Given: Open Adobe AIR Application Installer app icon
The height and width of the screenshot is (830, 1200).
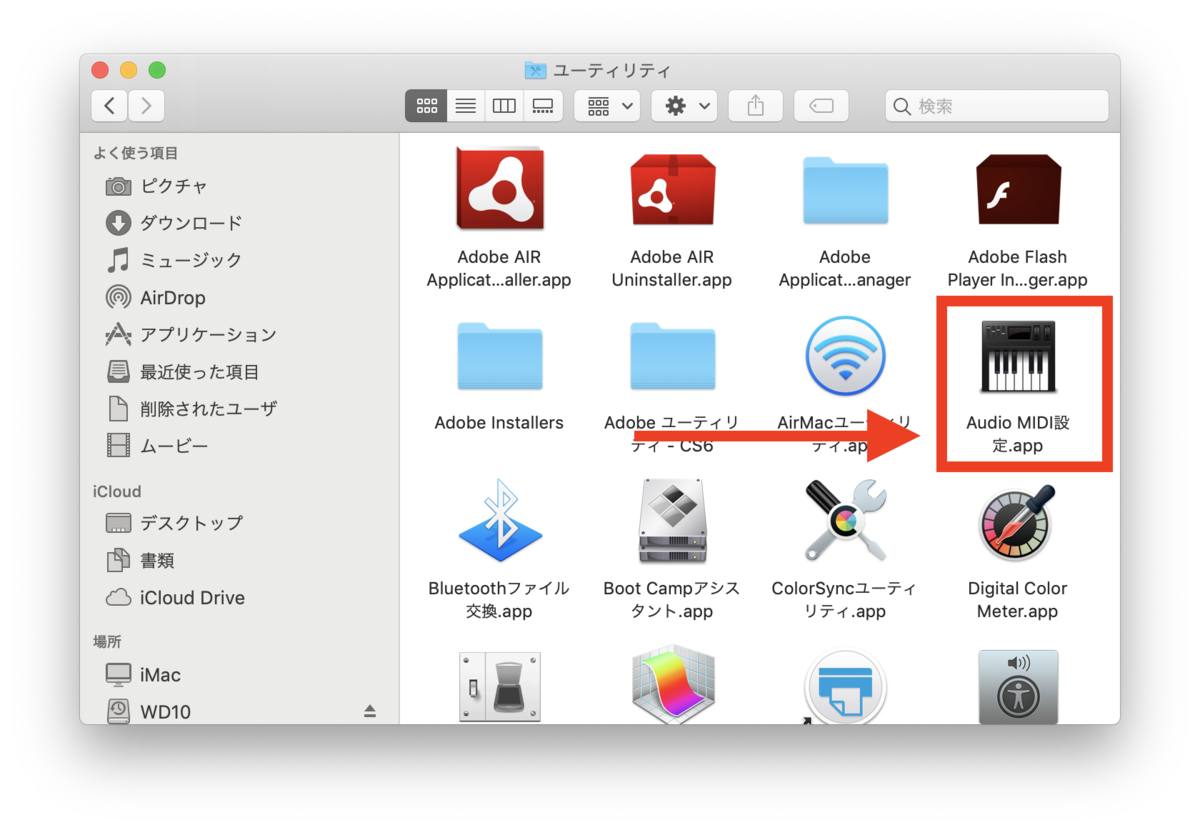Looking at the screenshot, I should tap(499, 190).
